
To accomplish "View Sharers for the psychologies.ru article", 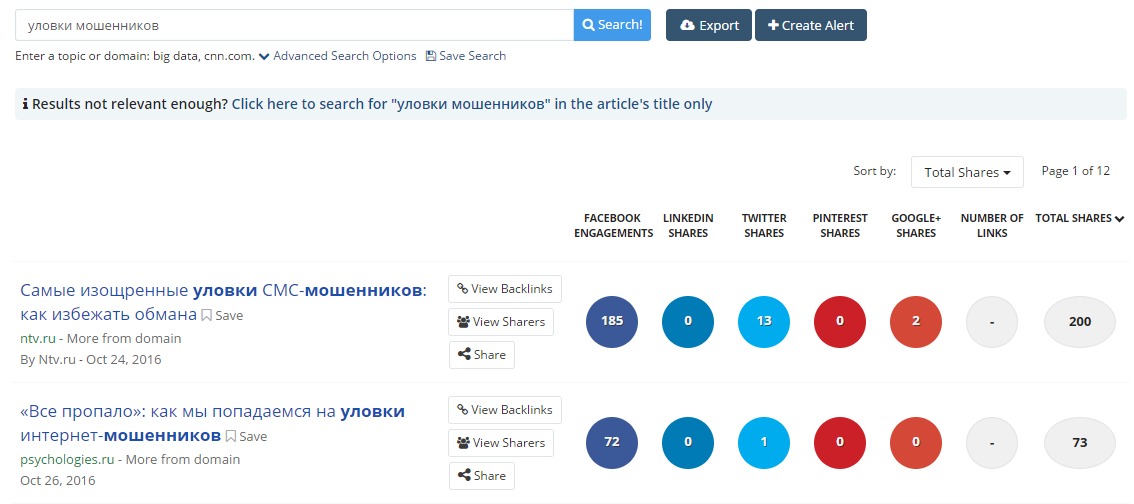I will pyautogui.click(x=501, y=443).
